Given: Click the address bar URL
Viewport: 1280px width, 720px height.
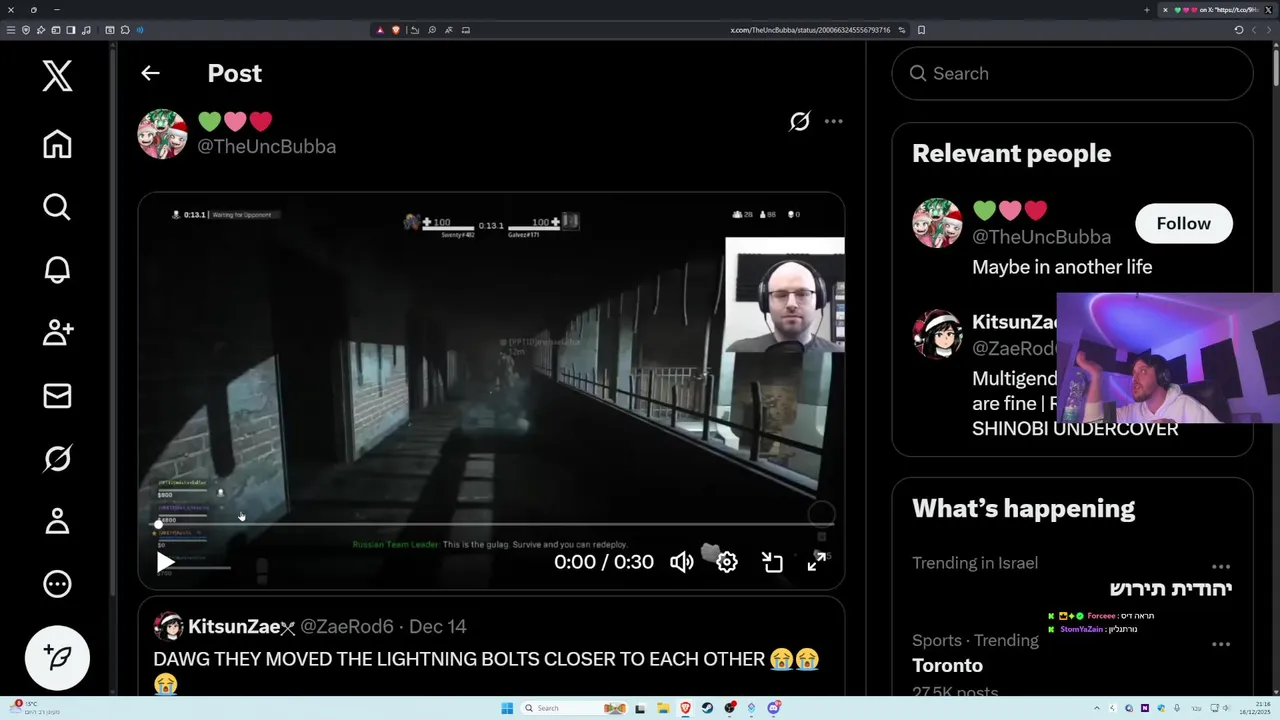Looking at the screenshot, I should 810,30.
